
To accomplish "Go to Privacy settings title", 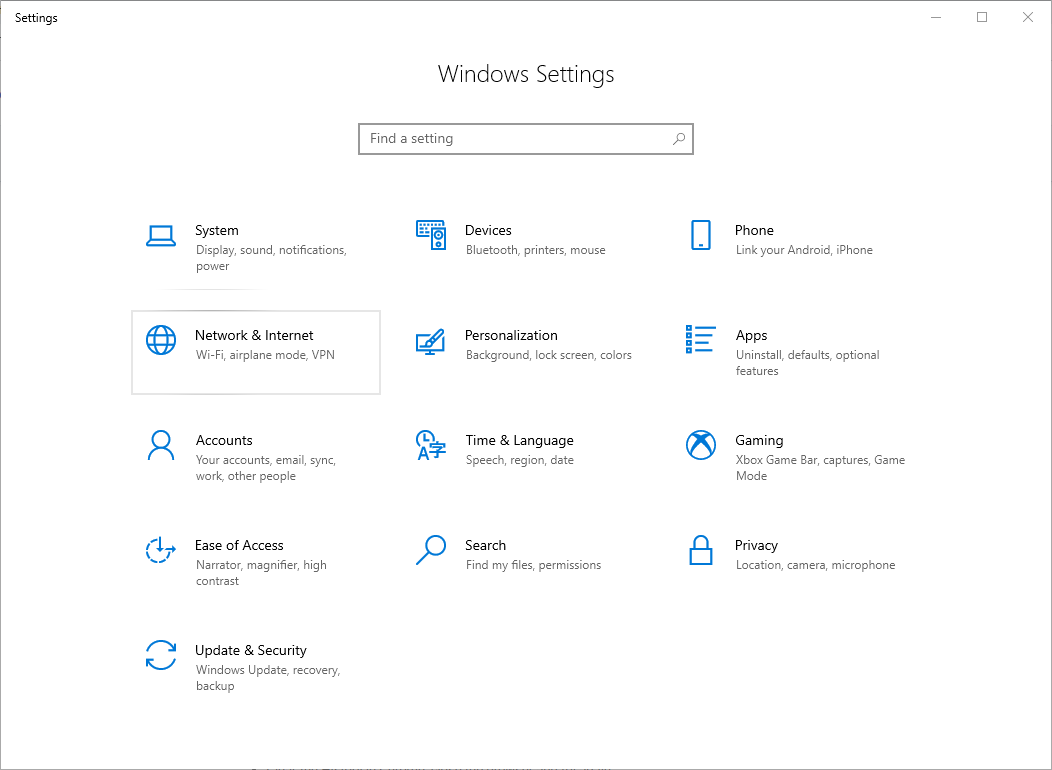I will pyautogui.click(x=756, y=545).
